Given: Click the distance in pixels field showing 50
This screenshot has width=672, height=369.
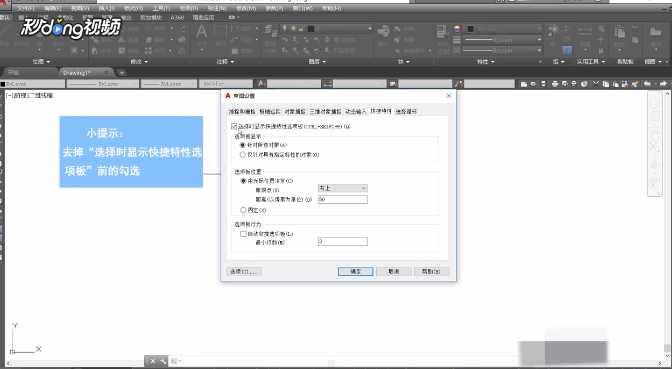Looking at the screenshot, I should (342, 199).
